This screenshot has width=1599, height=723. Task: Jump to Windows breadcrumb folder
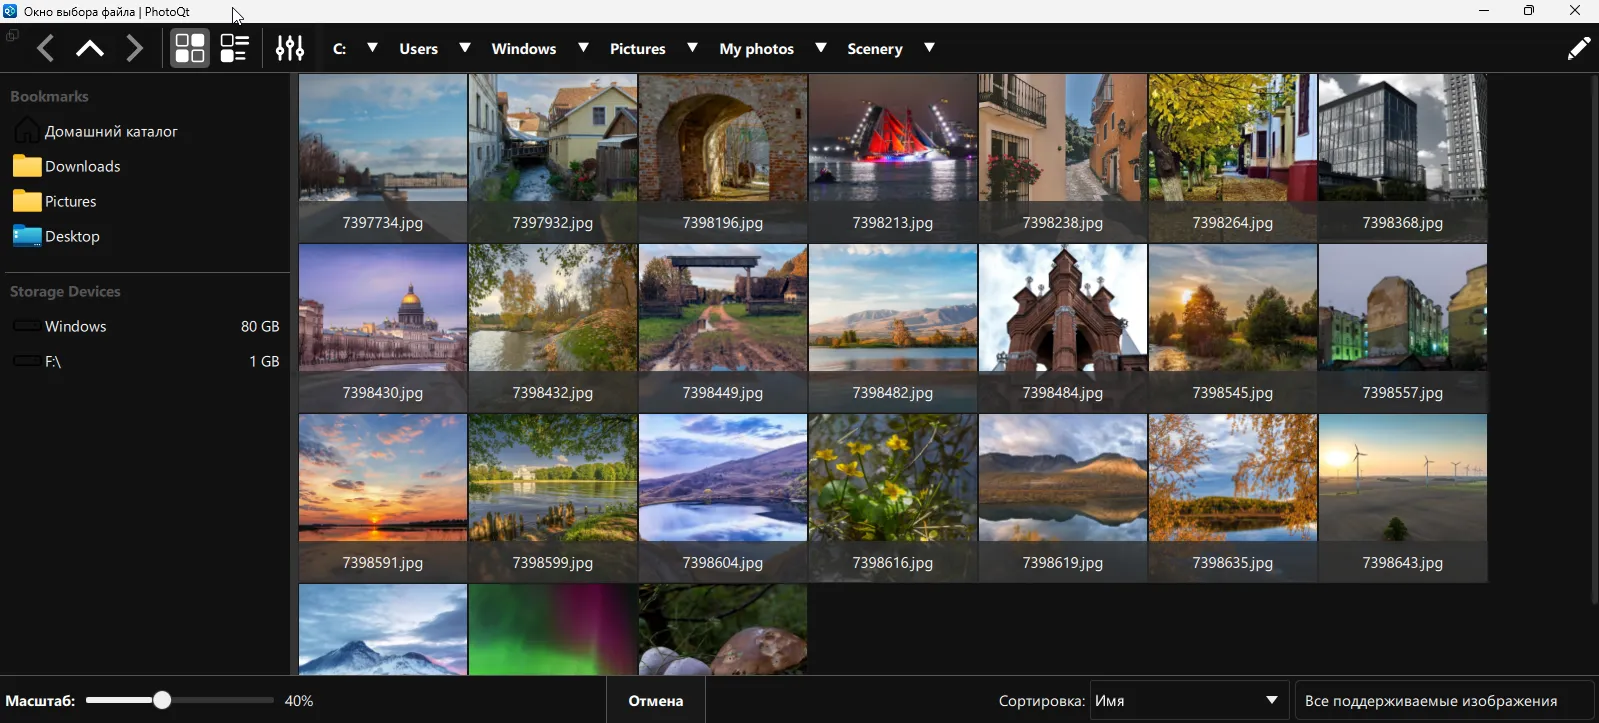(523, 48)
